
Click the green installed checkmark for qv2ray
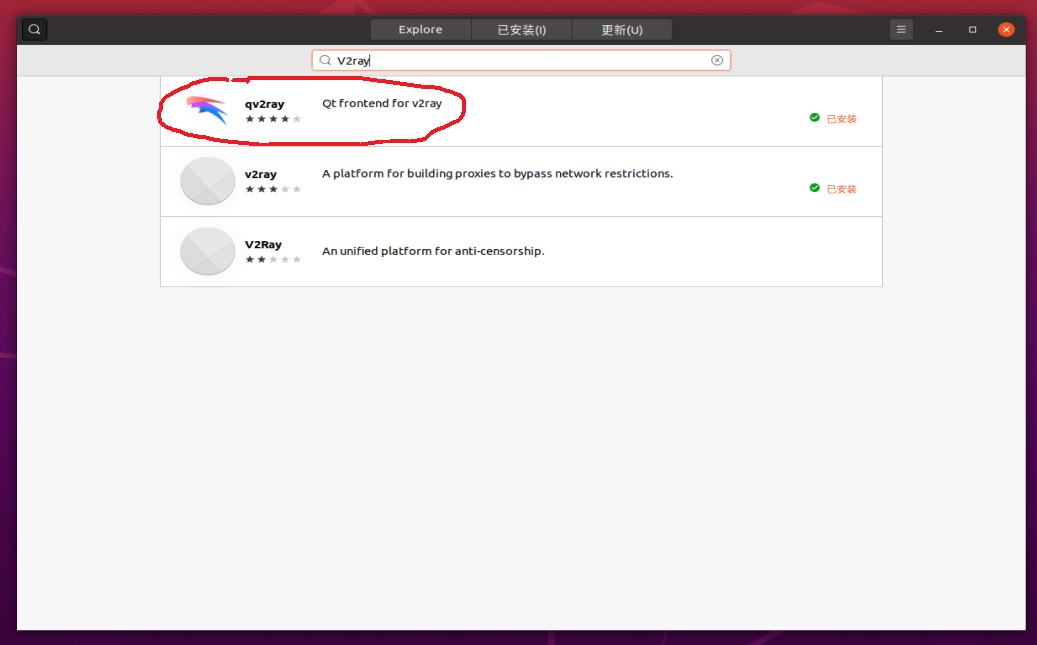pyautogui.click(x=815, y=117)
